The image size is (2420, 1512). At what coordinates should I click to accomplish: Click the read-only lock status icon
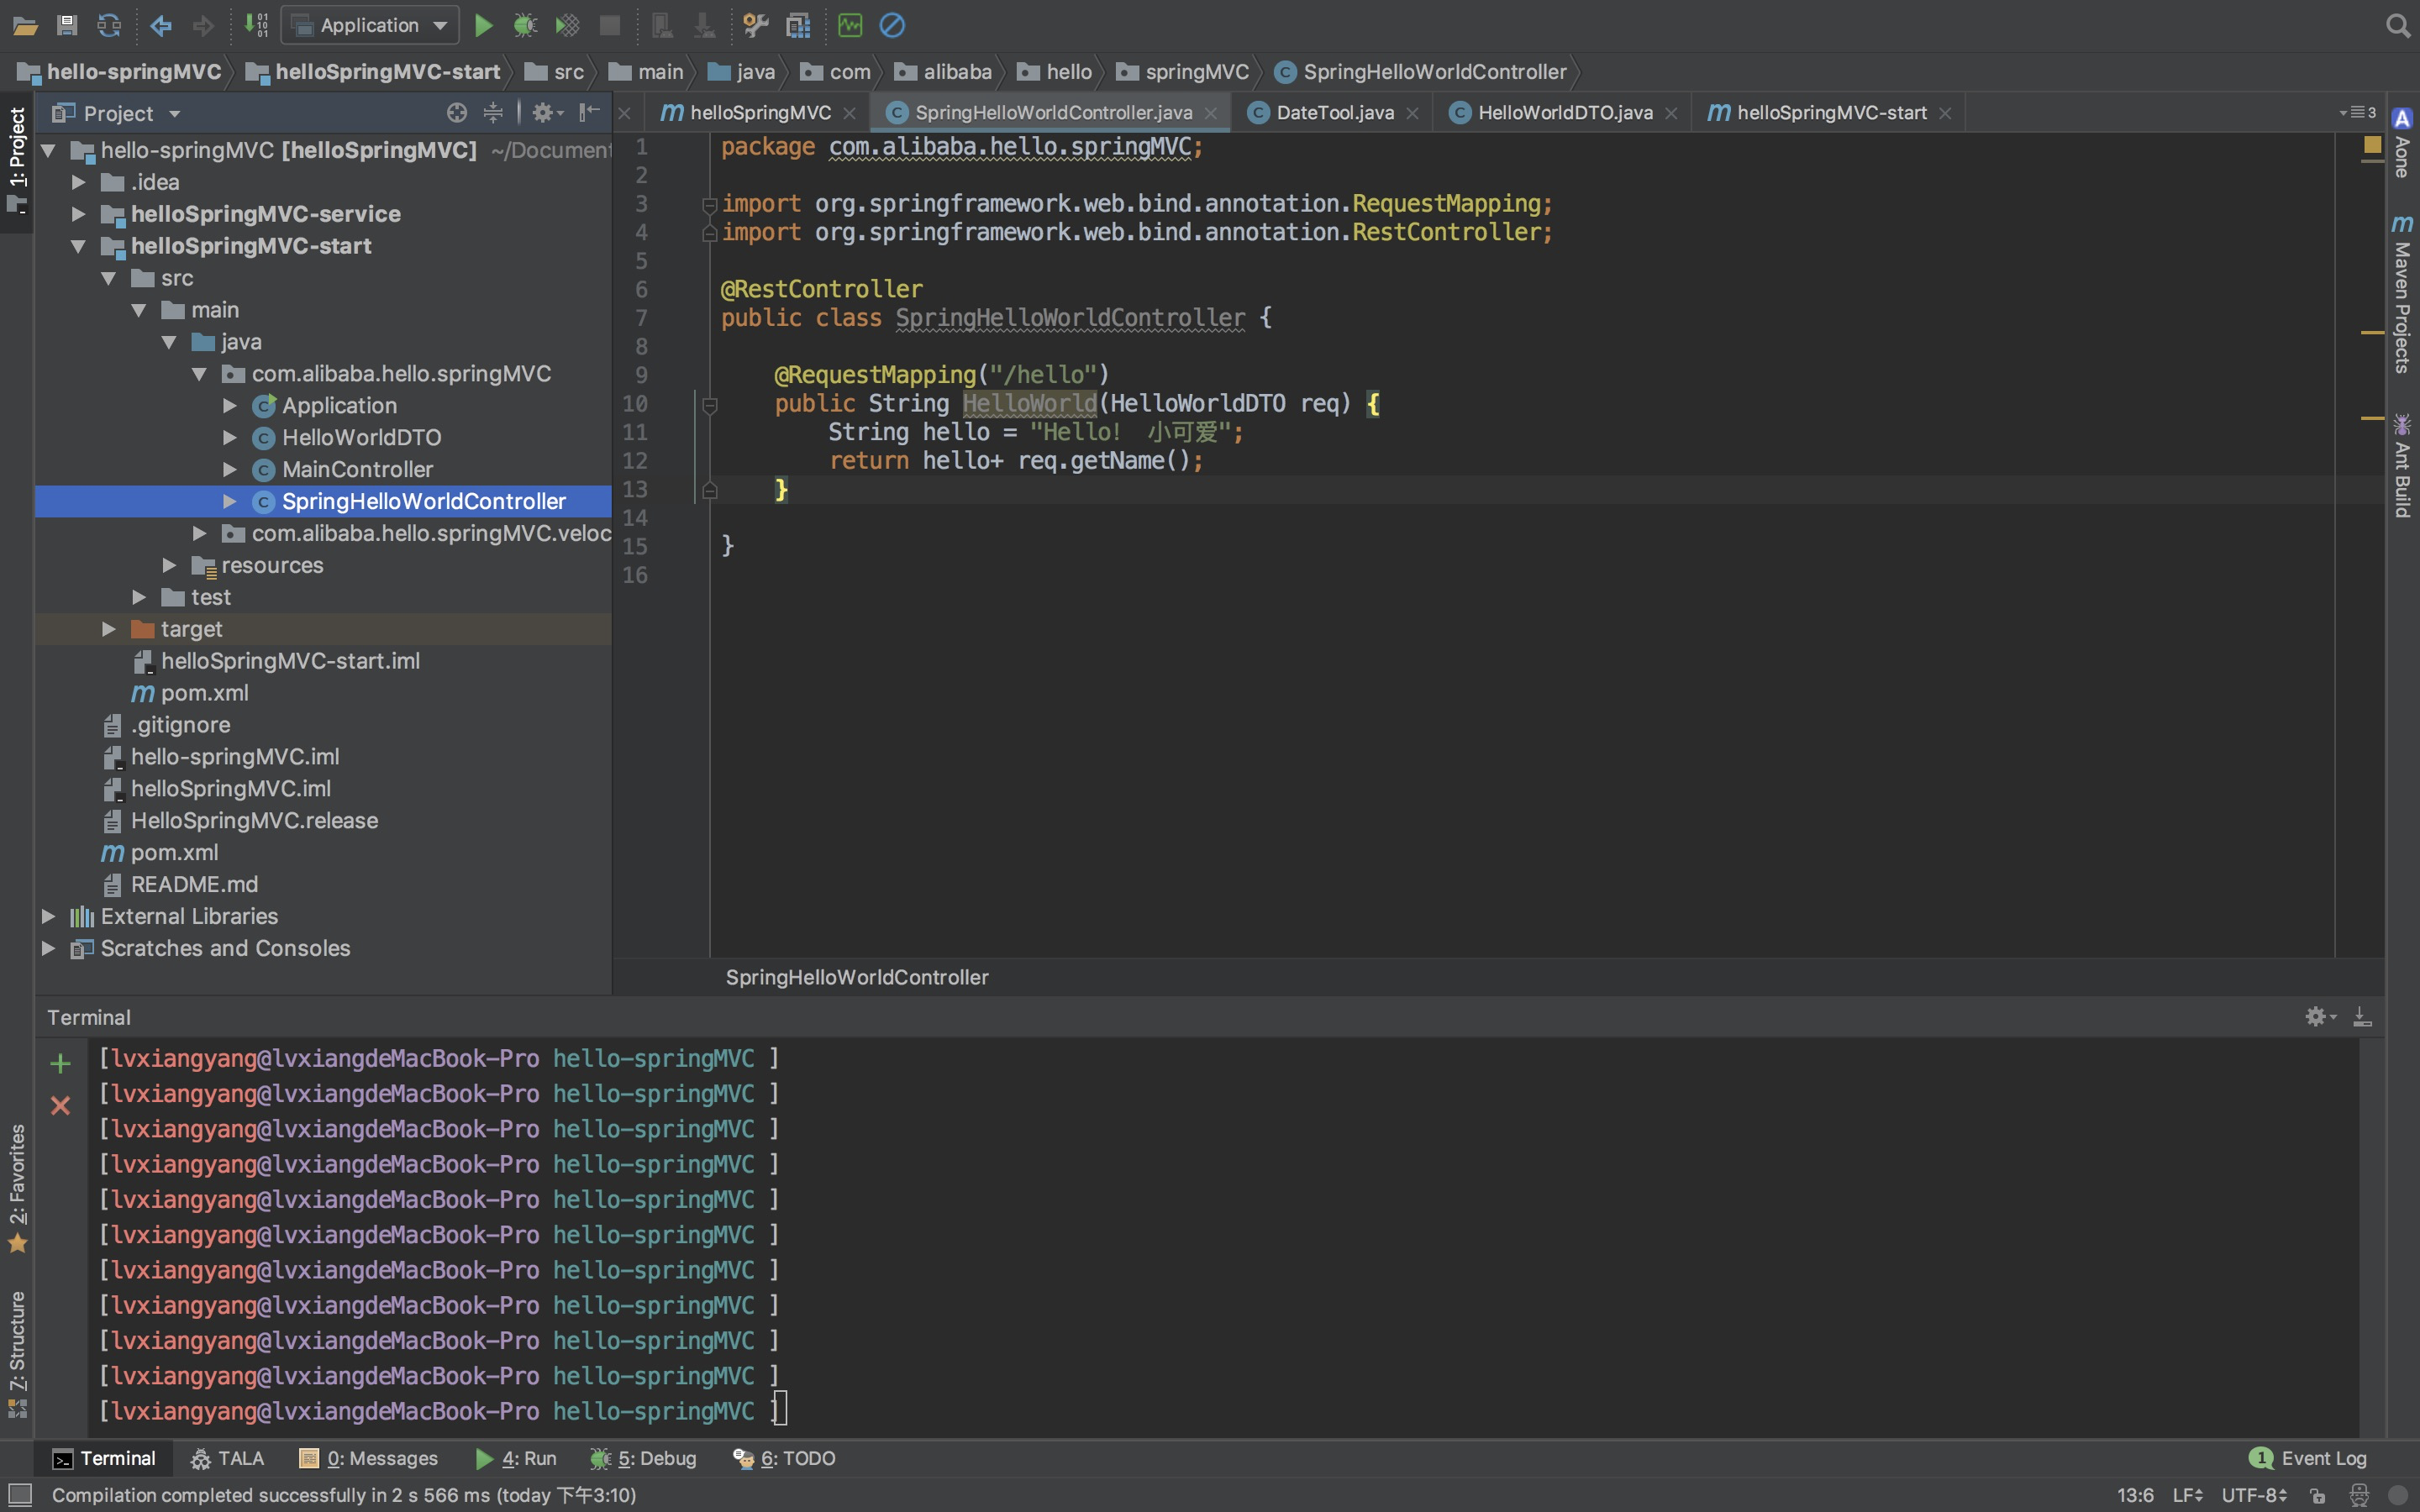tap(2318, 1496)
